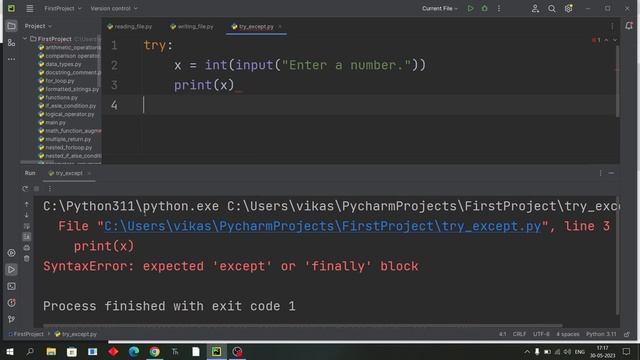The image size is (640, 360).
Task: Switch to the writing_file.py tab
Action: [192, 27]
